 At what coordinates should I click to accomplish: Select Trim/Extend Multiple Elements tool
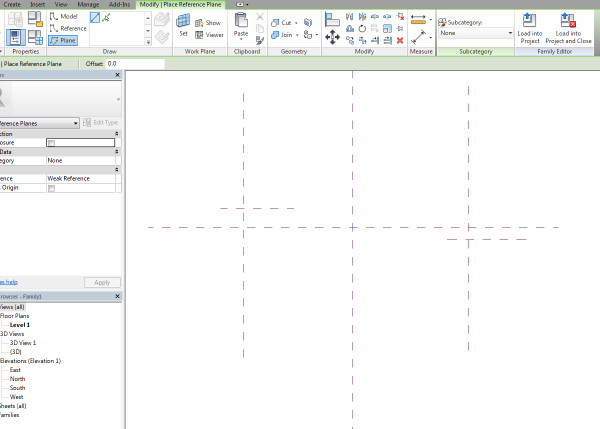point(387,40)
